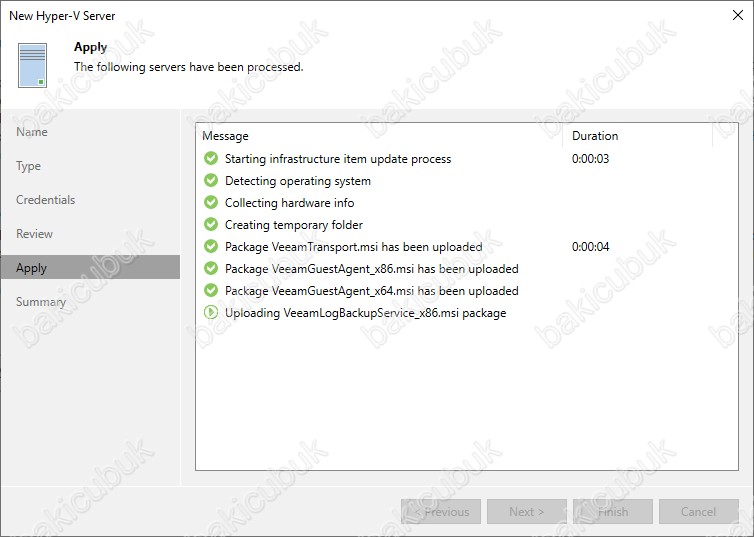754x537 pixels.
Task: Select 'Package VeeamTransport.msi has been uploaded' text
Action: coord(353,247)
